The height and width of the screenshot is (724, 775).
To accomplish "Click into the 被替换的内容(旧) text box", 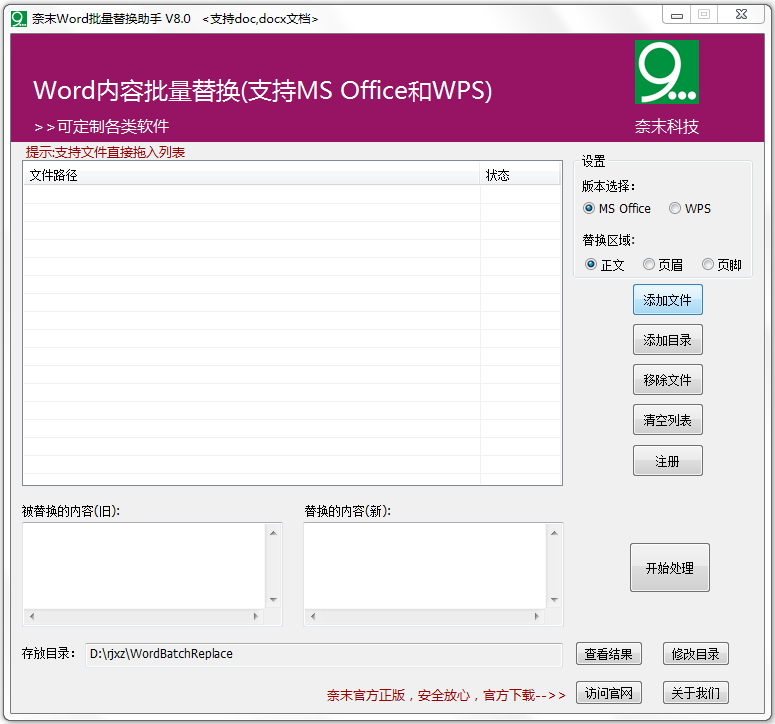I will tap(143, 565).
